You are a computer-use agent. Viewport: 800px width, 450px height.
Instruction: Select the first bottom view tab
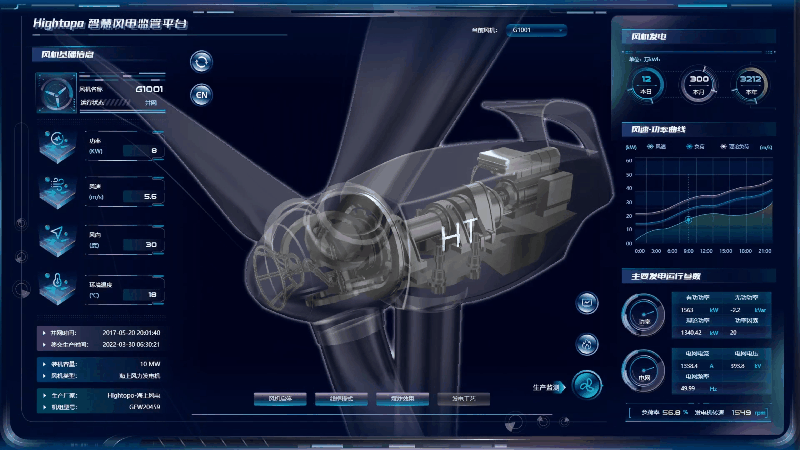click(x=281, y=398)
